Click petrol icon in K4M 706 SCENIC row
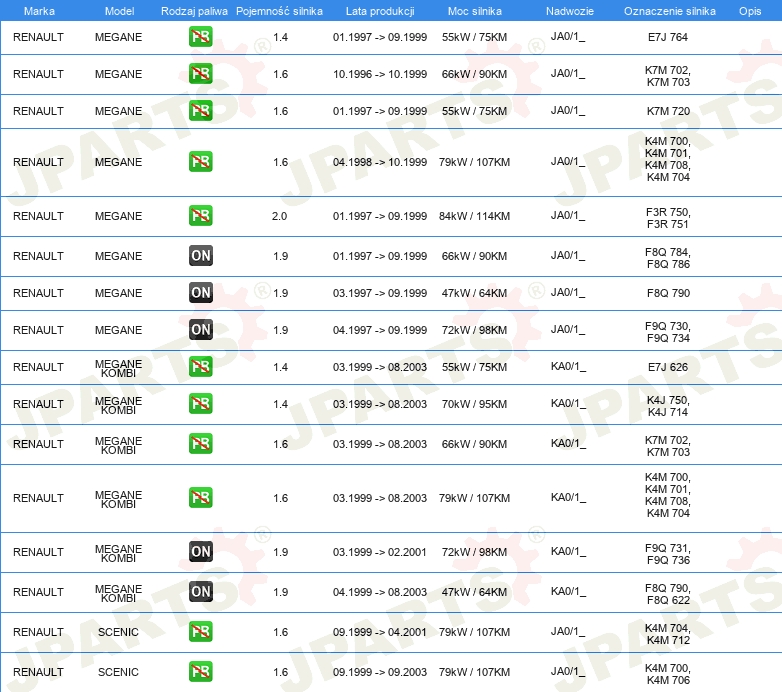This screenshot has width=782, height=692. pyautogui.click(x=200, y=672)
